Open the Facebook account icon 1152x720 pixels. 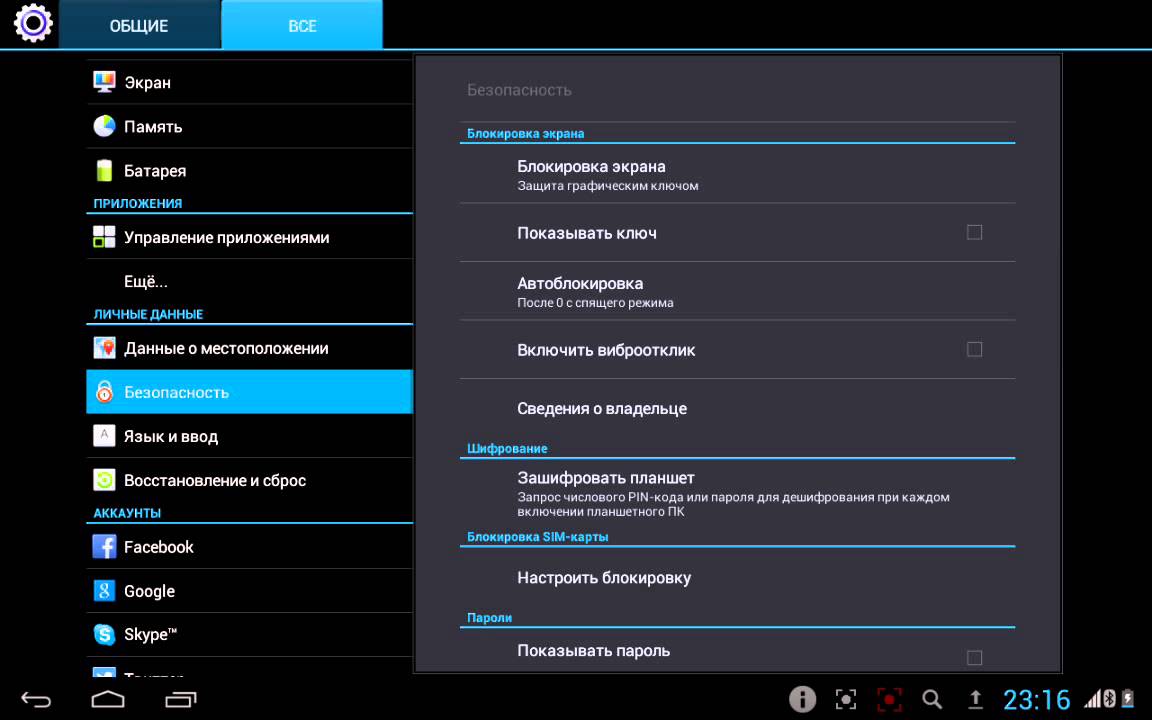[x=104, y=547]
